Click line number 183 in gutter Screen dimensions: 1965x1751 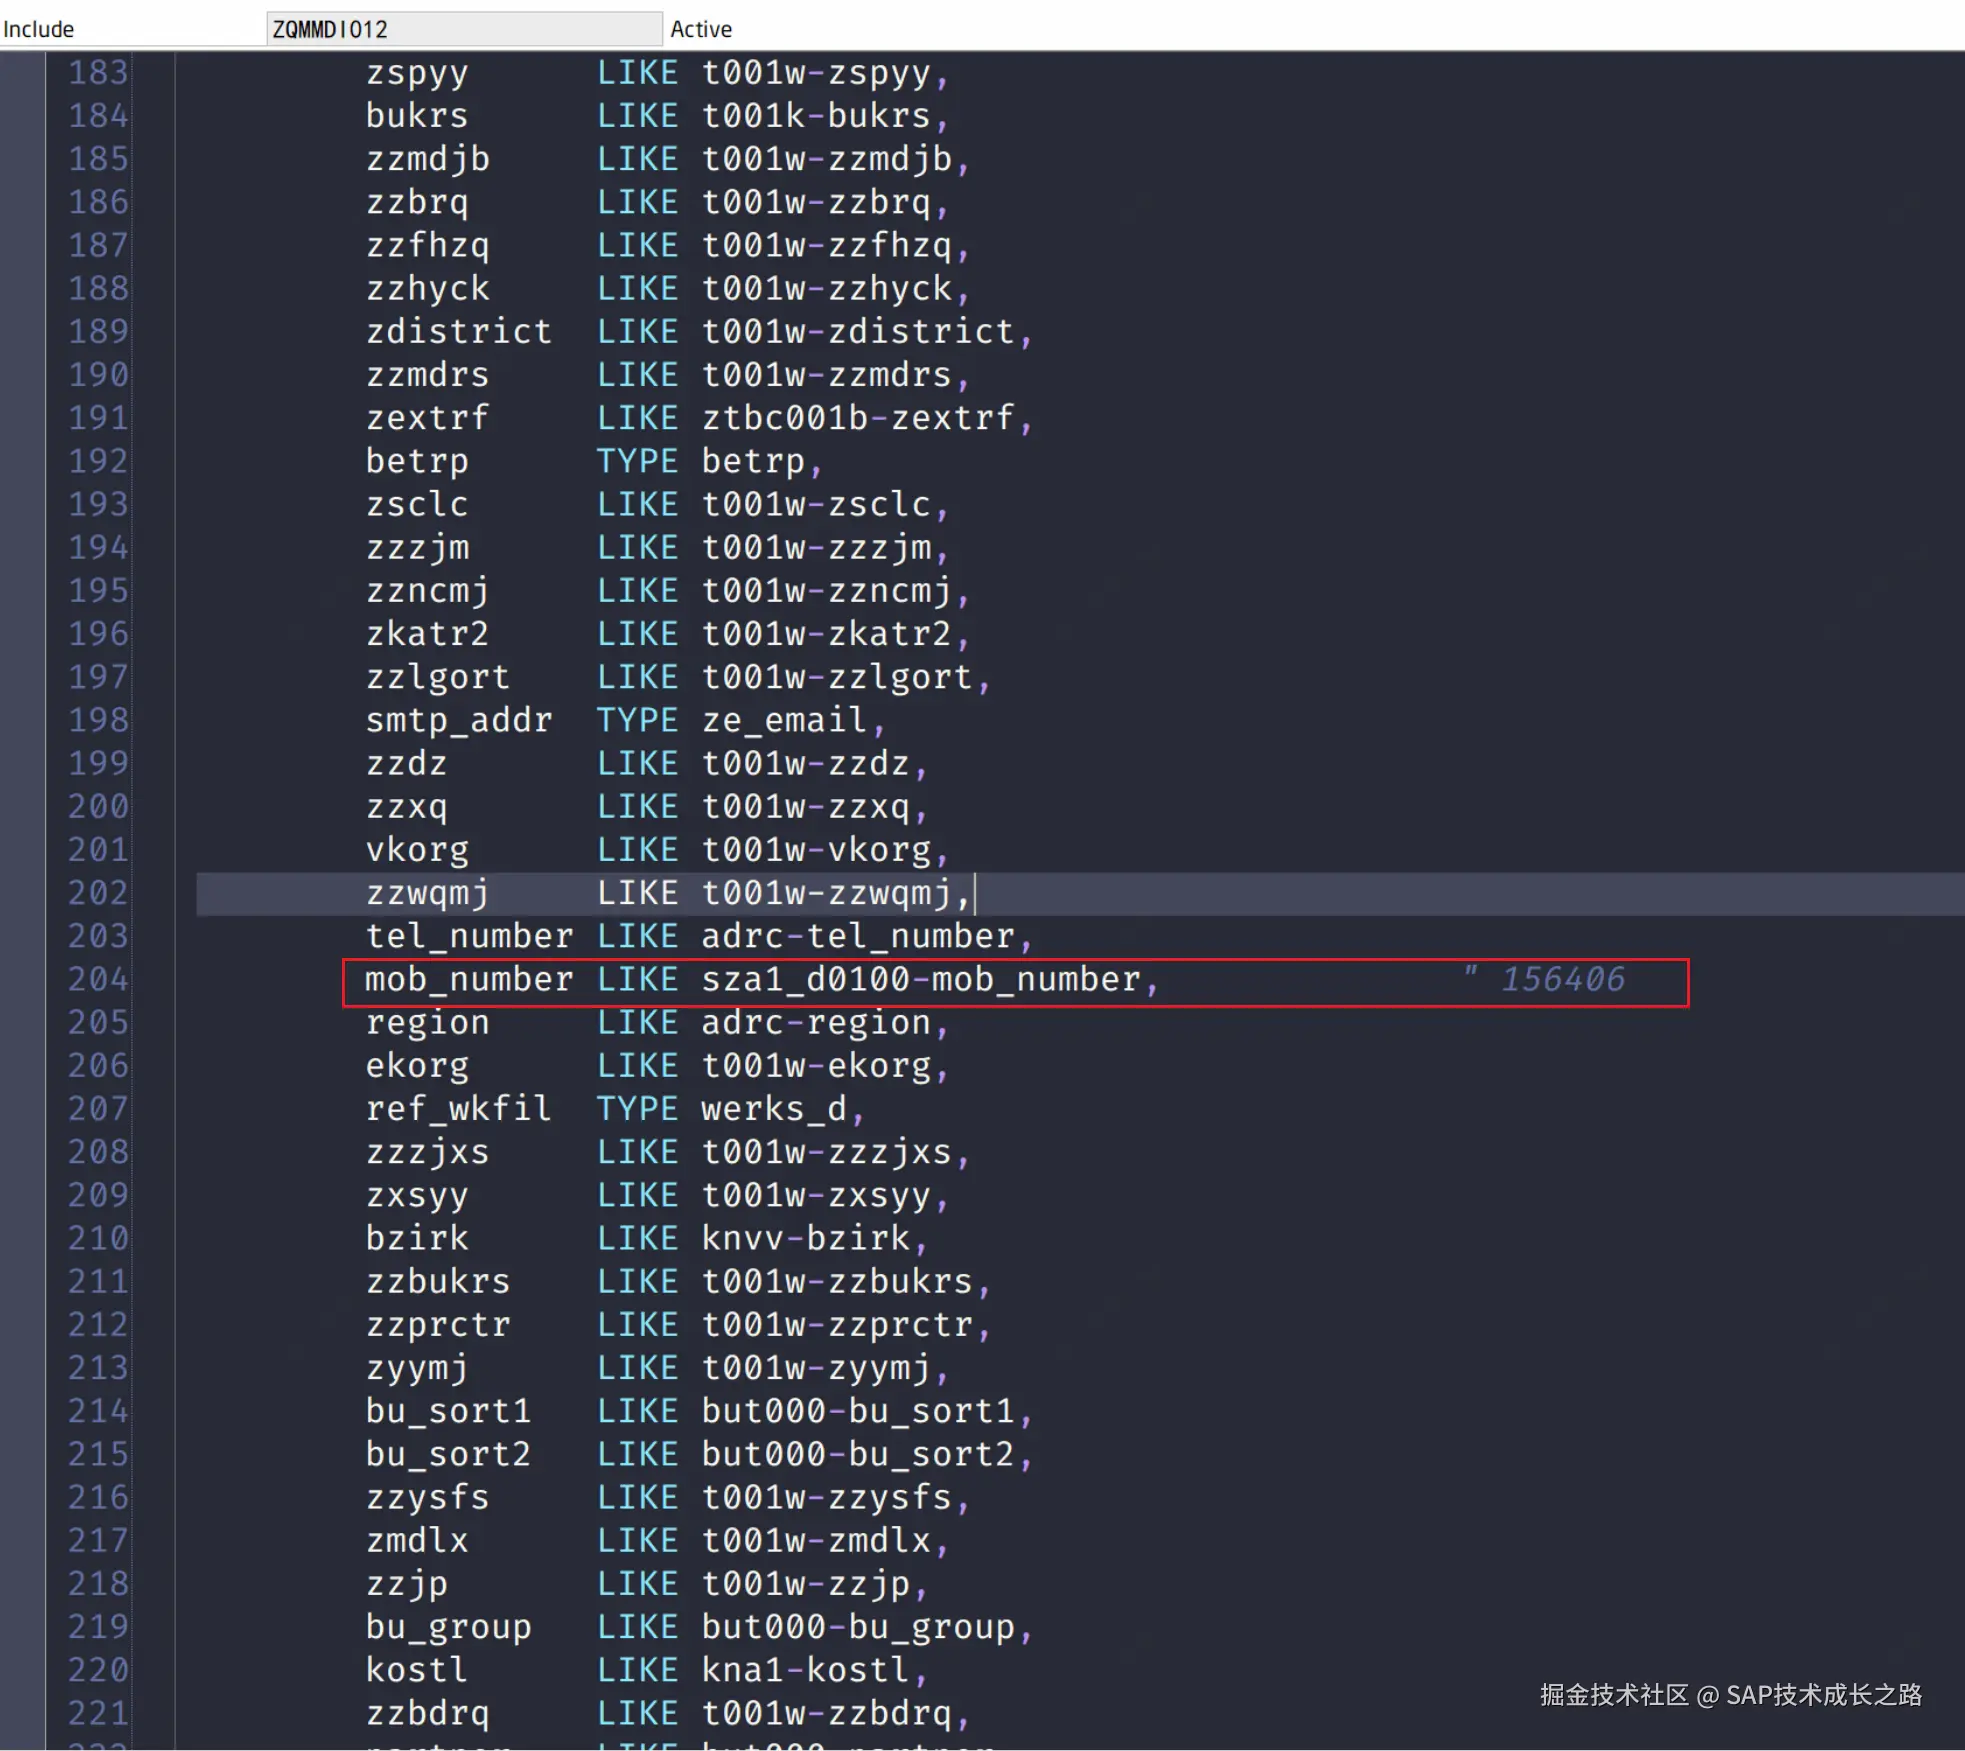pos(98,73)
